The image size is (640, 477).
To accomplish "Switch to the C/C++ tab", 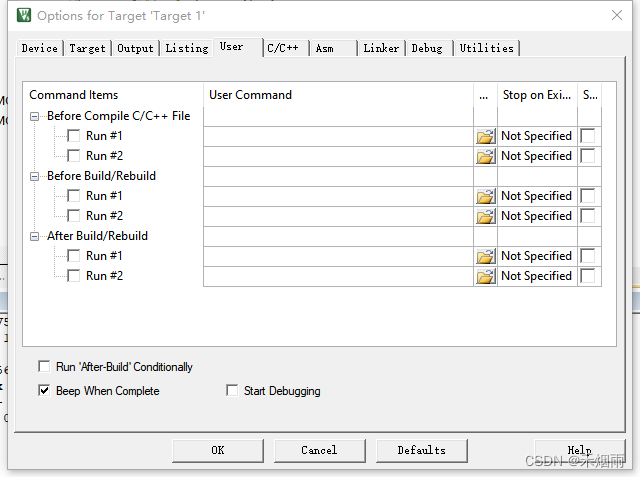I will 283,48.
